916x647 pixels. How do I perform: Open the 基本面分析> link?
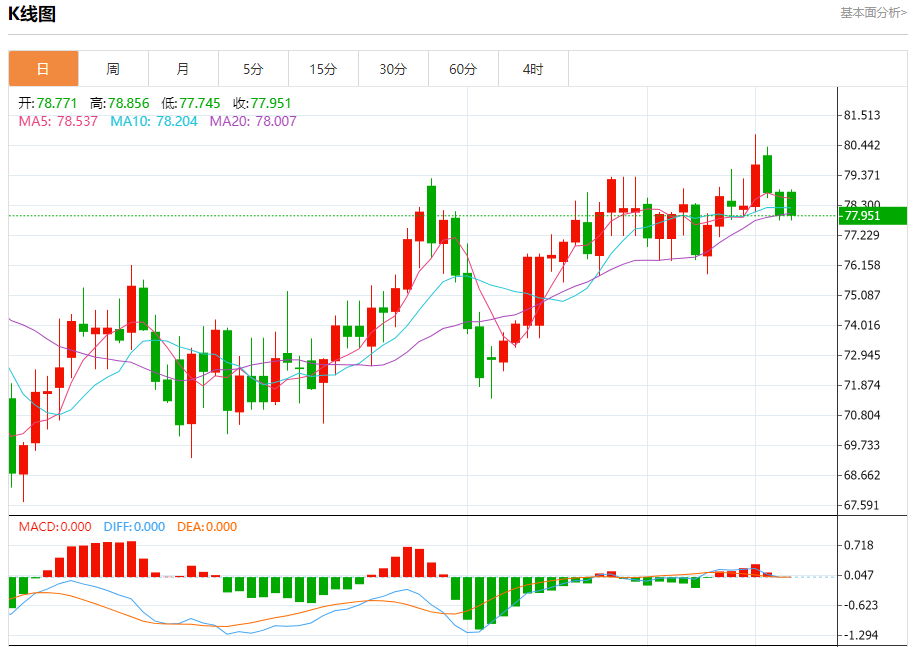[873, 13]
